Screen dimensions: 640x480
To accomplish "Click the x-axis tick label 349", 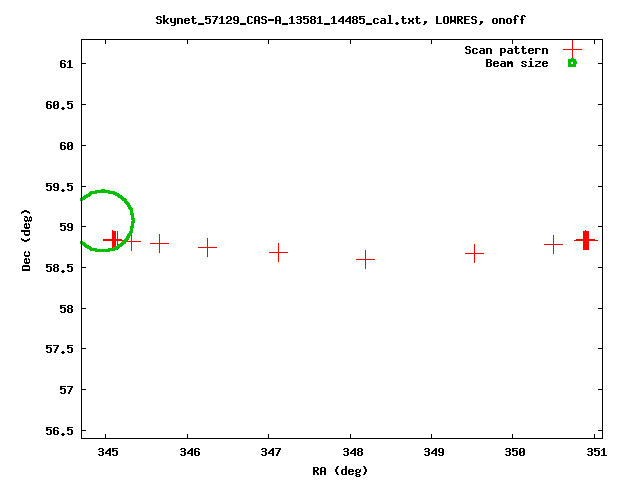I will (433, 452).
